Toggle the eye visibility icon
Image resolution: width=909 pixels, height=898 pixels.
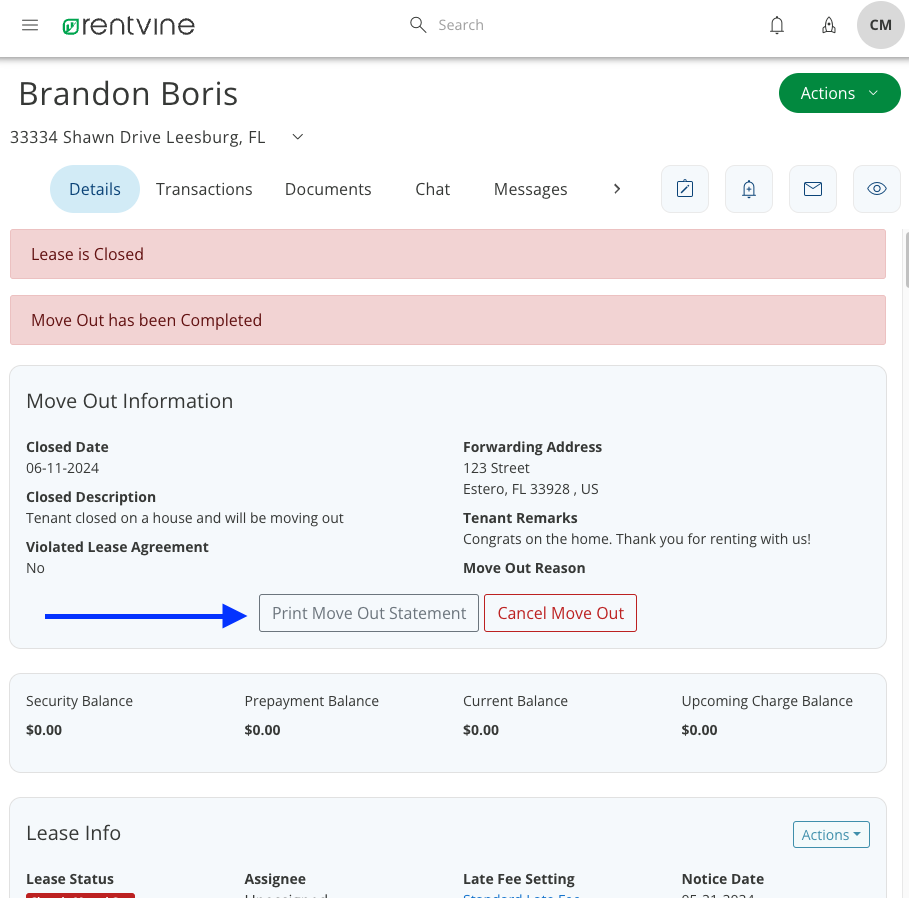click(877, 189)
